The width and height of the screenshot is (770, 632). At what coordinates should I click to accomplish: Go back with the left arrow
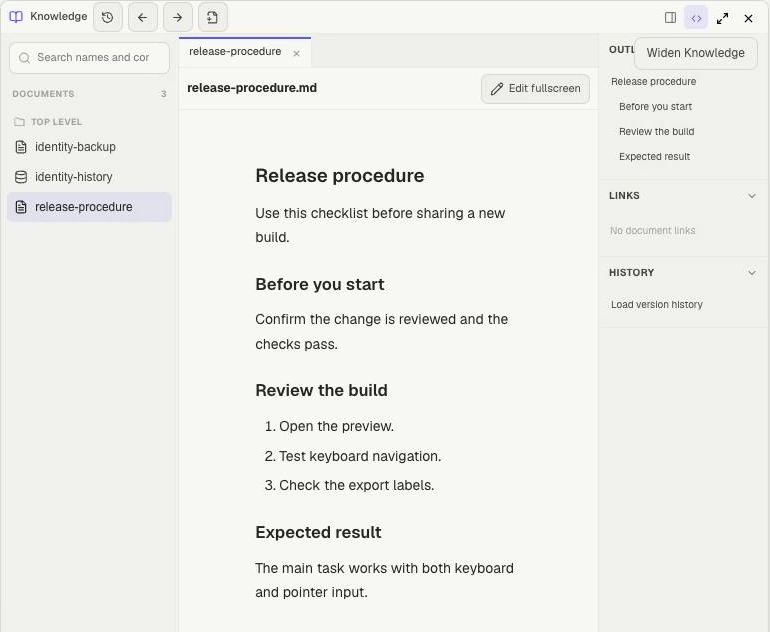(x=143, y=18)
